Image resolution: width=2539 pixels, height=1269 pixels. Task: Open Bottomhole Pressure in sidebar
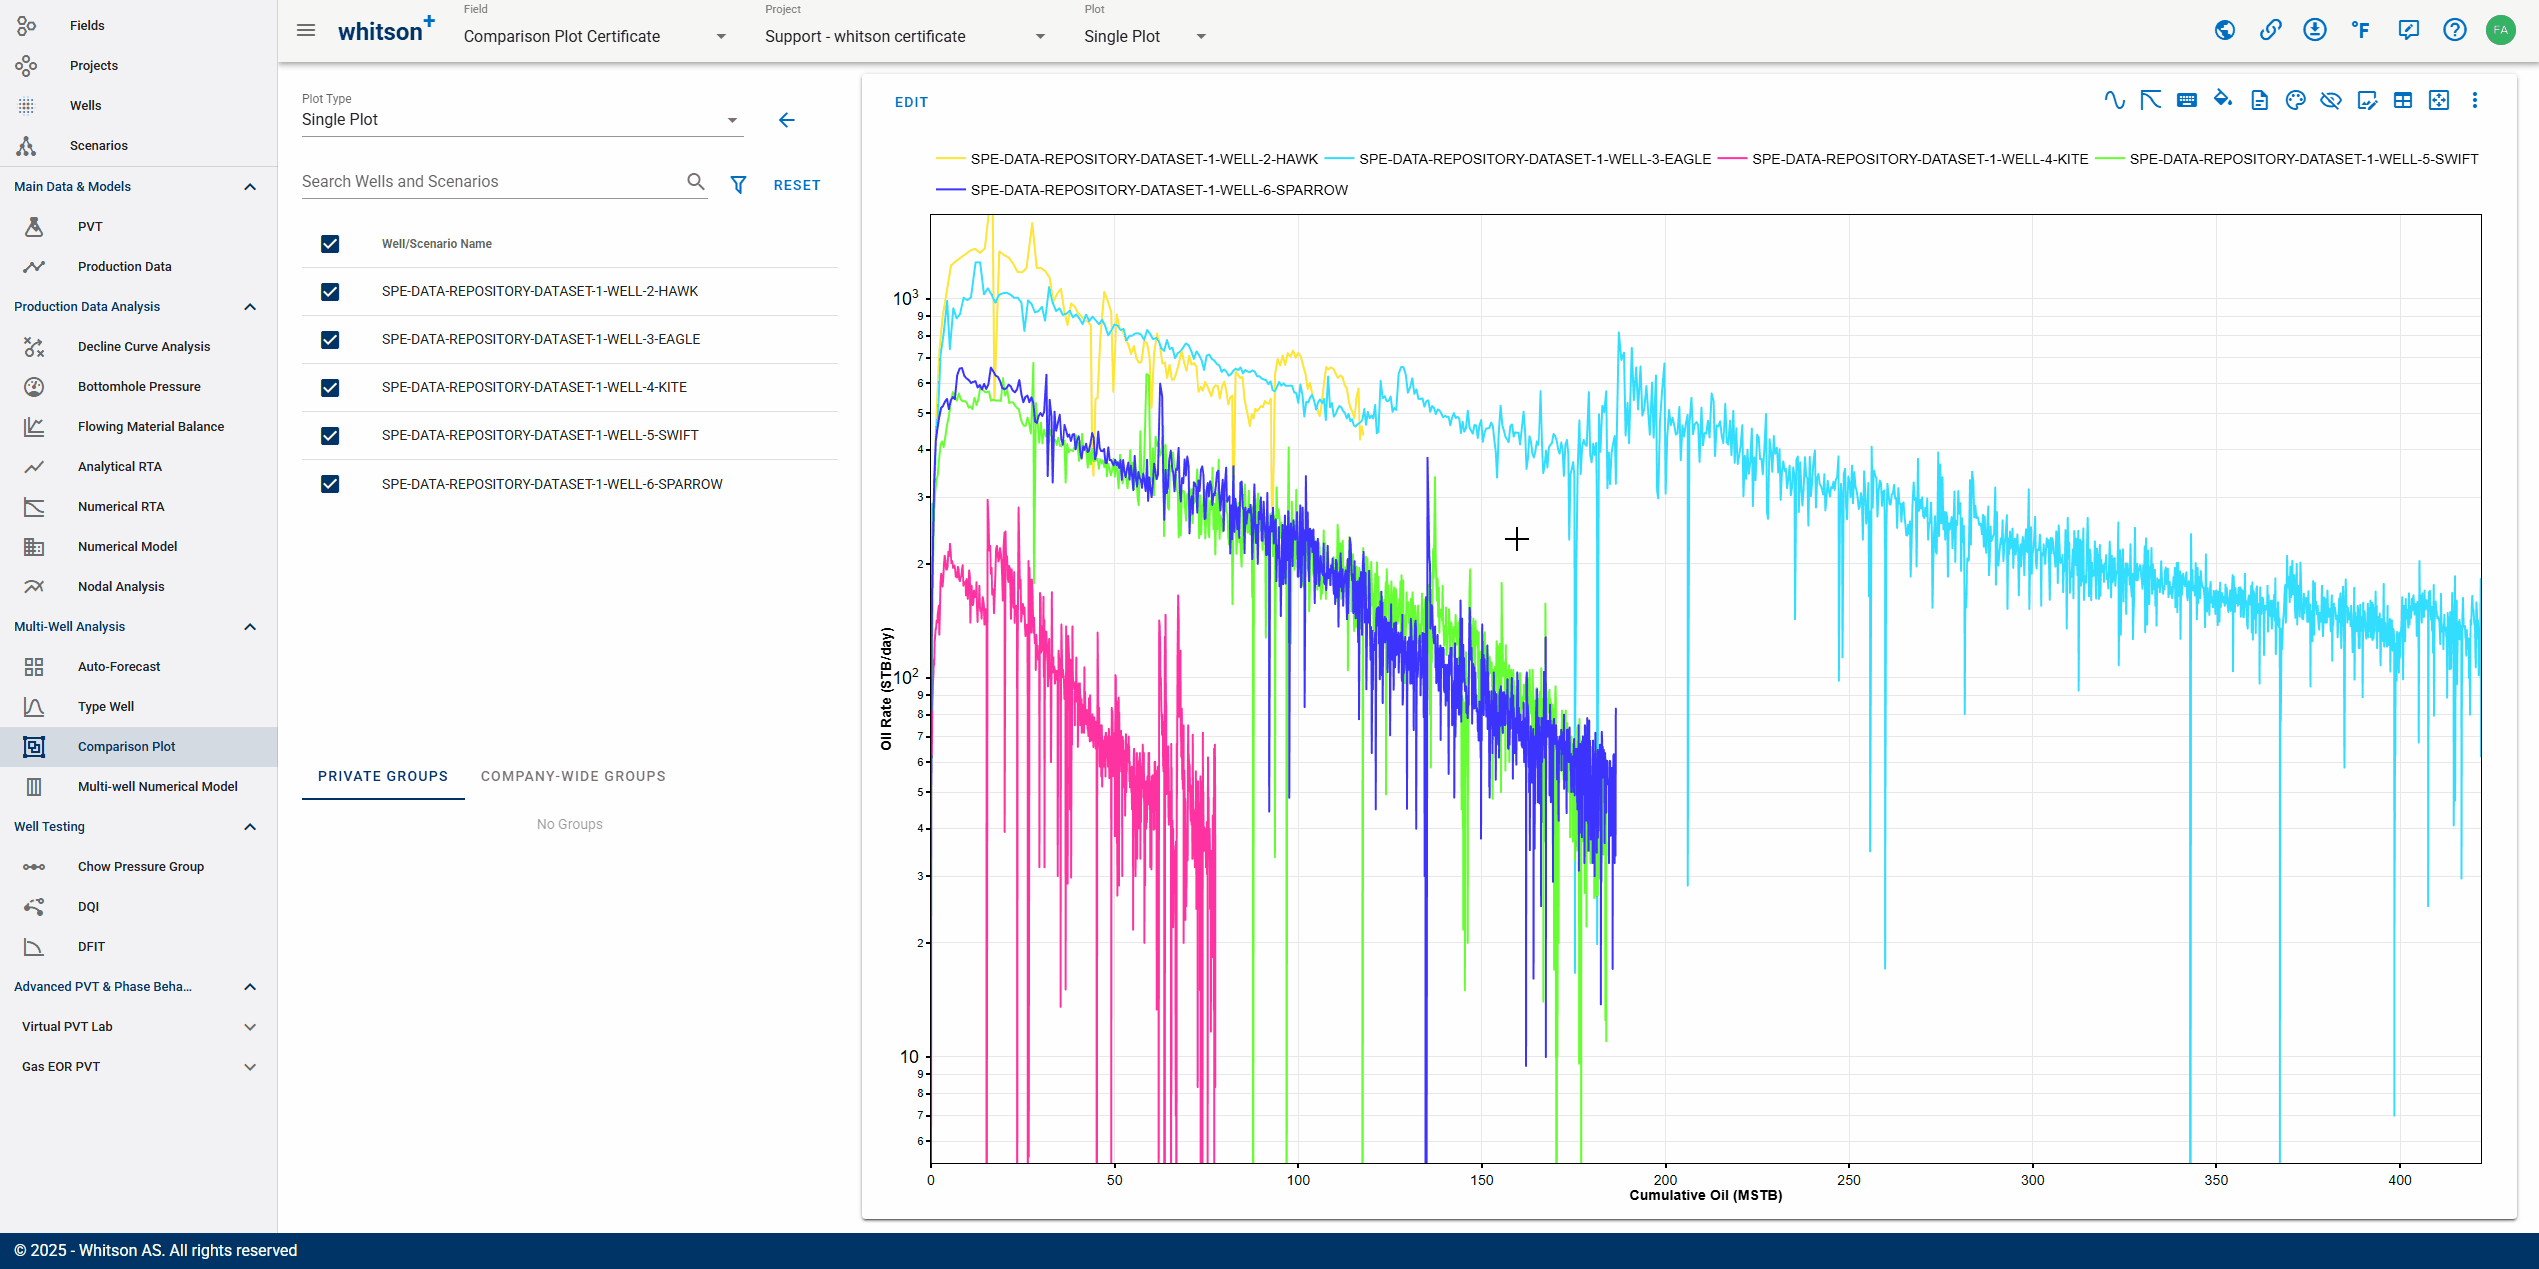[x=138, y=387]
